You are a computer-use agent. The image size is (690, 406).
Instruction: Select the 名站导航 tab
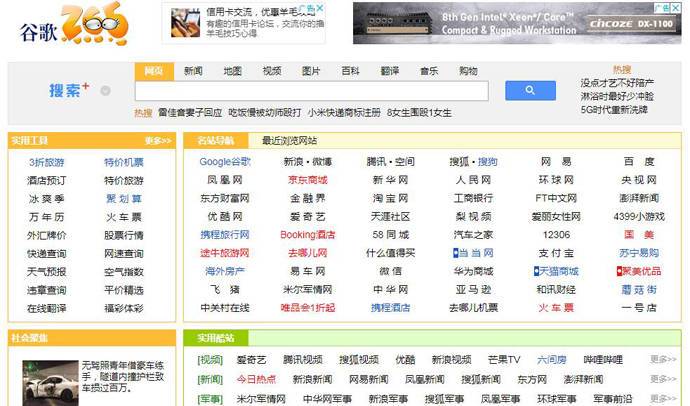click(216, 141)
